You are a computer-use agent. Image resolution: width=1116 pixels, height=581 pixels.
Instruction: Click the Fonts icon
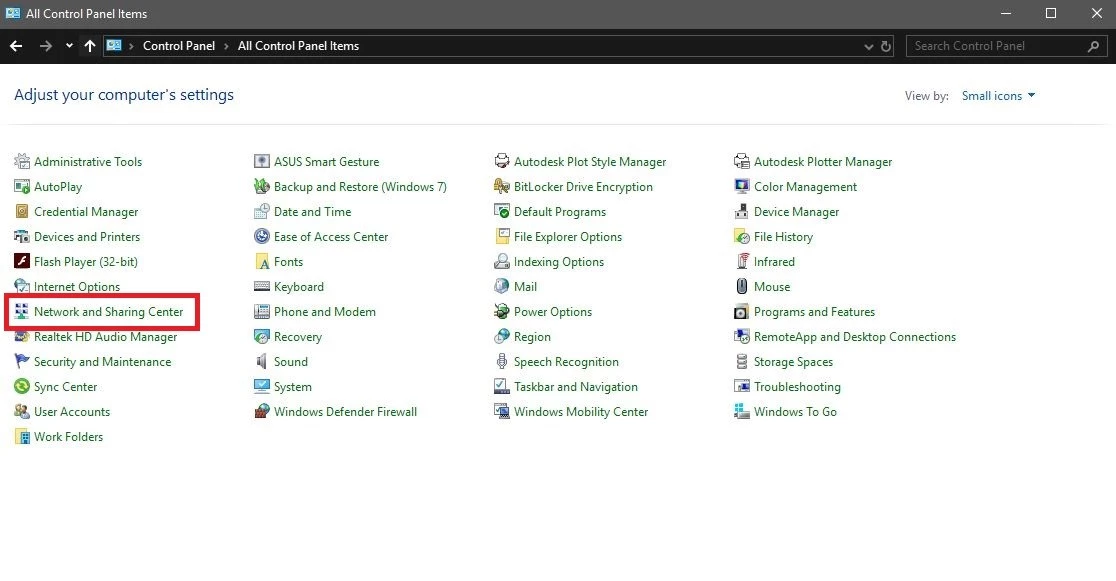click(x=262, y=261)
